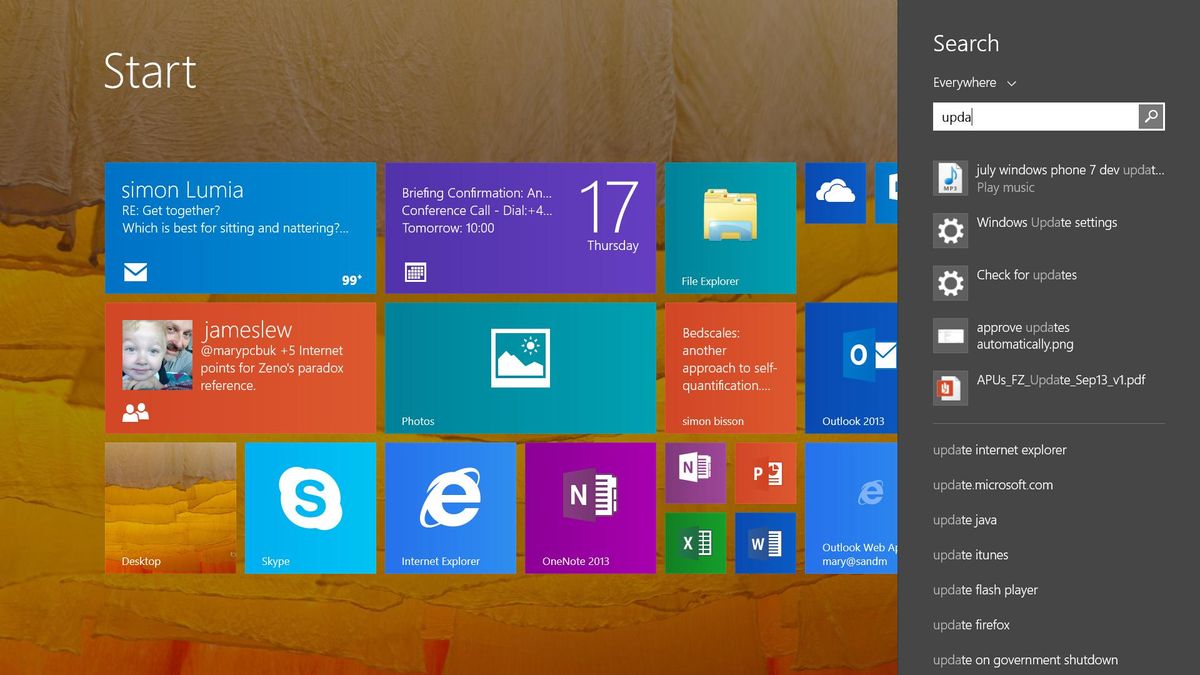The image size is (1200, 675).
Task: Open Word from the small tile
Action: [765, 543]
